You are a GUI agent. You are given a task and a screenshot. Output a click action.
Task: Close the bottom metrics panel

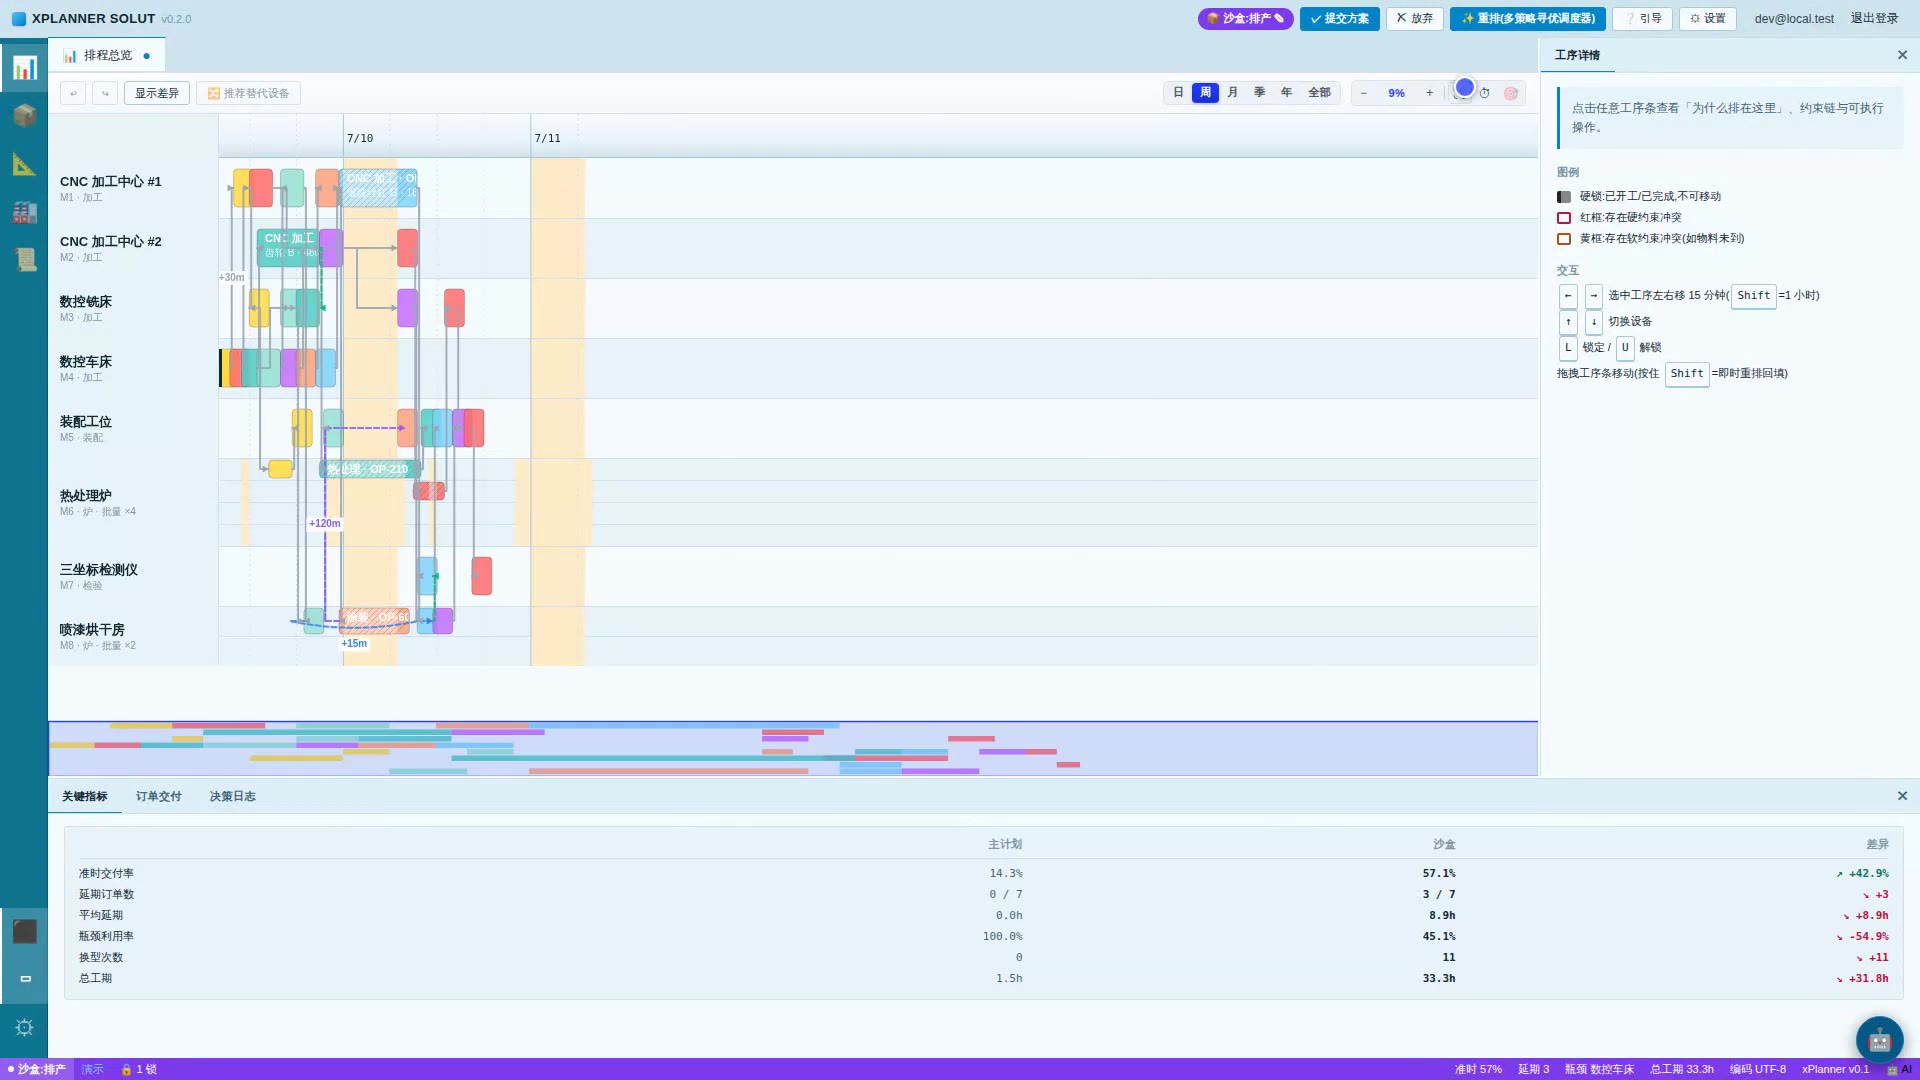(x=1902, y=796)
